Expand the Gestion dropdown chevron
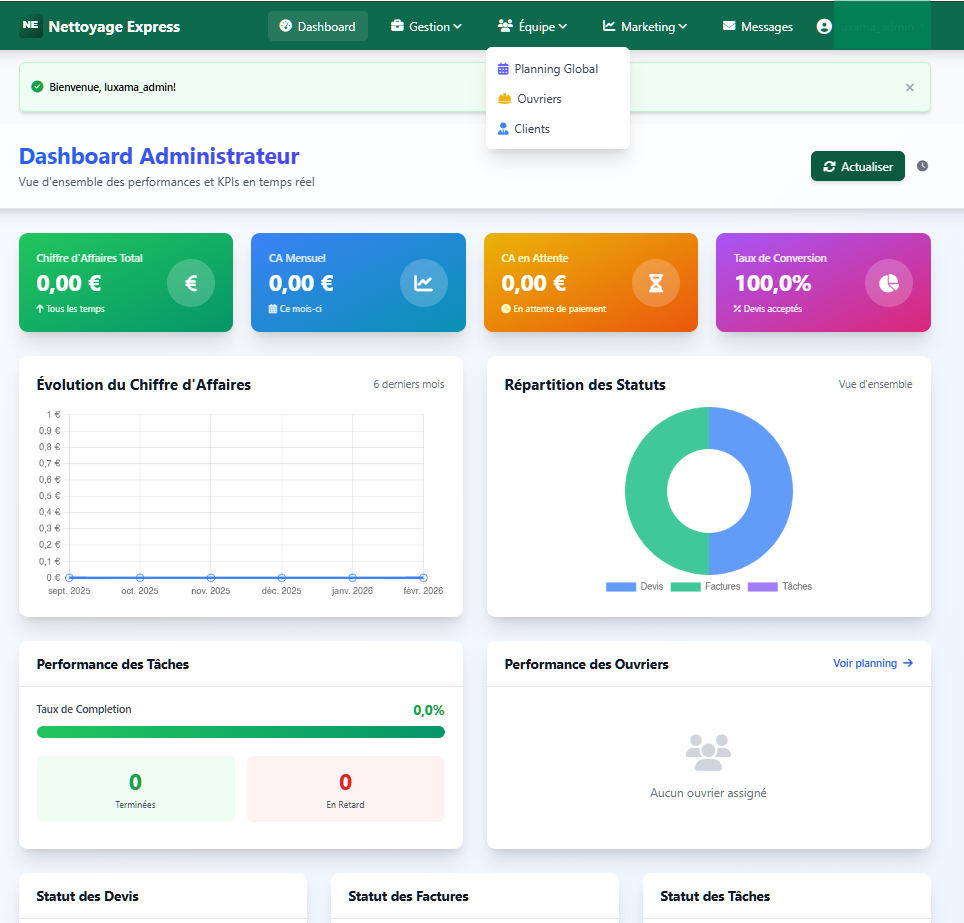 457,26
